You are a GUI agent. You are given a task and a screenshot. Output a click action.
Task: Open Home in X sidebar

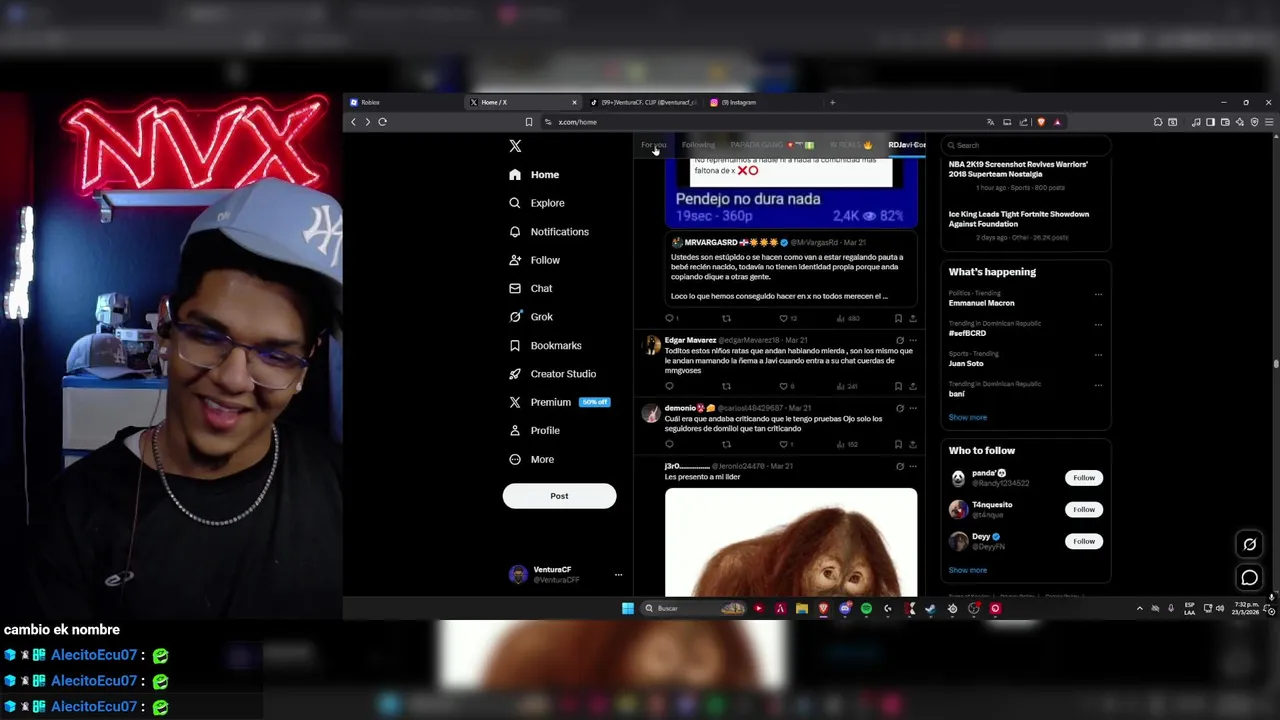(534, 175)
